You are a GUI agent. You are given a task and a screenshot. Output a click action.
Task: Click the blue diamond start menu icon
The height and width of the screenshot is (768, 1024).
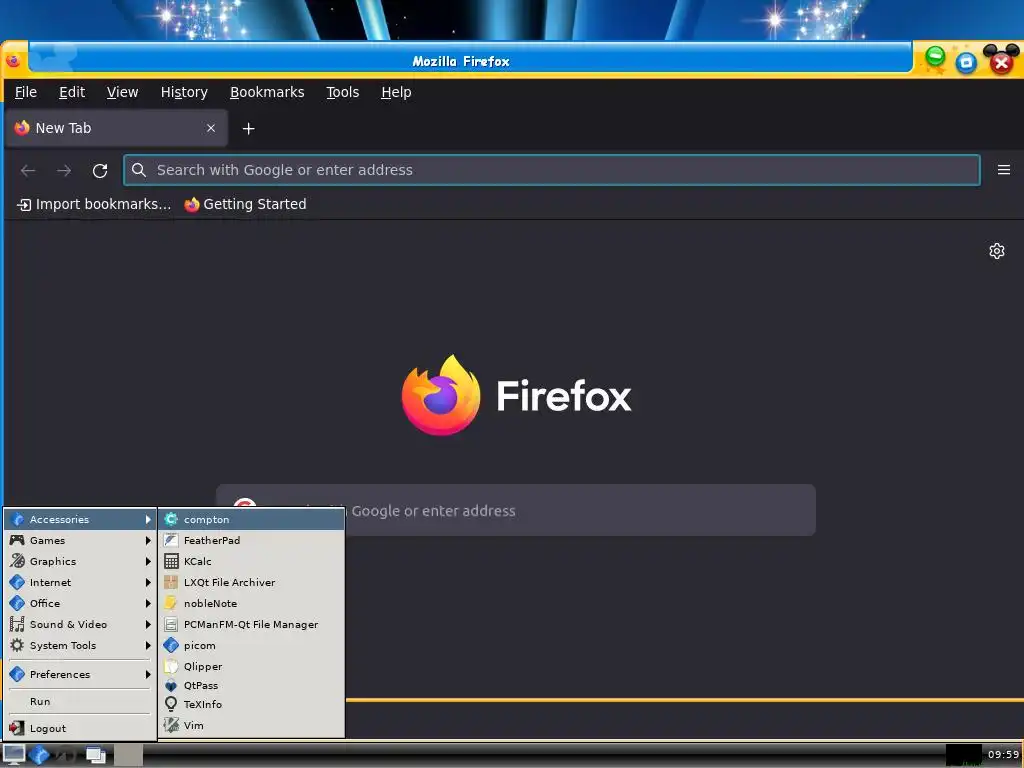pos(39,755)
